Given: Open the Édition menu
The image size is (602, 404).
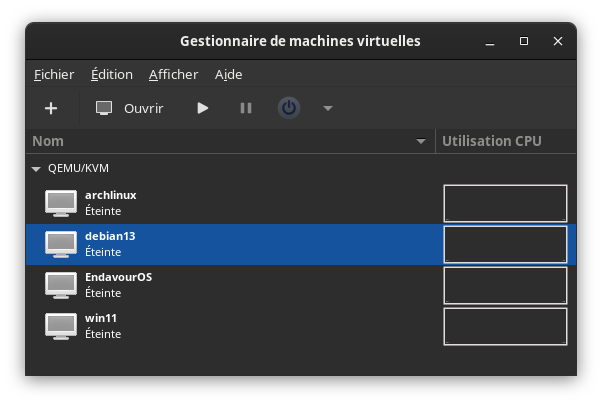Looking at the screenshot, I should click(x=112, y=75).
